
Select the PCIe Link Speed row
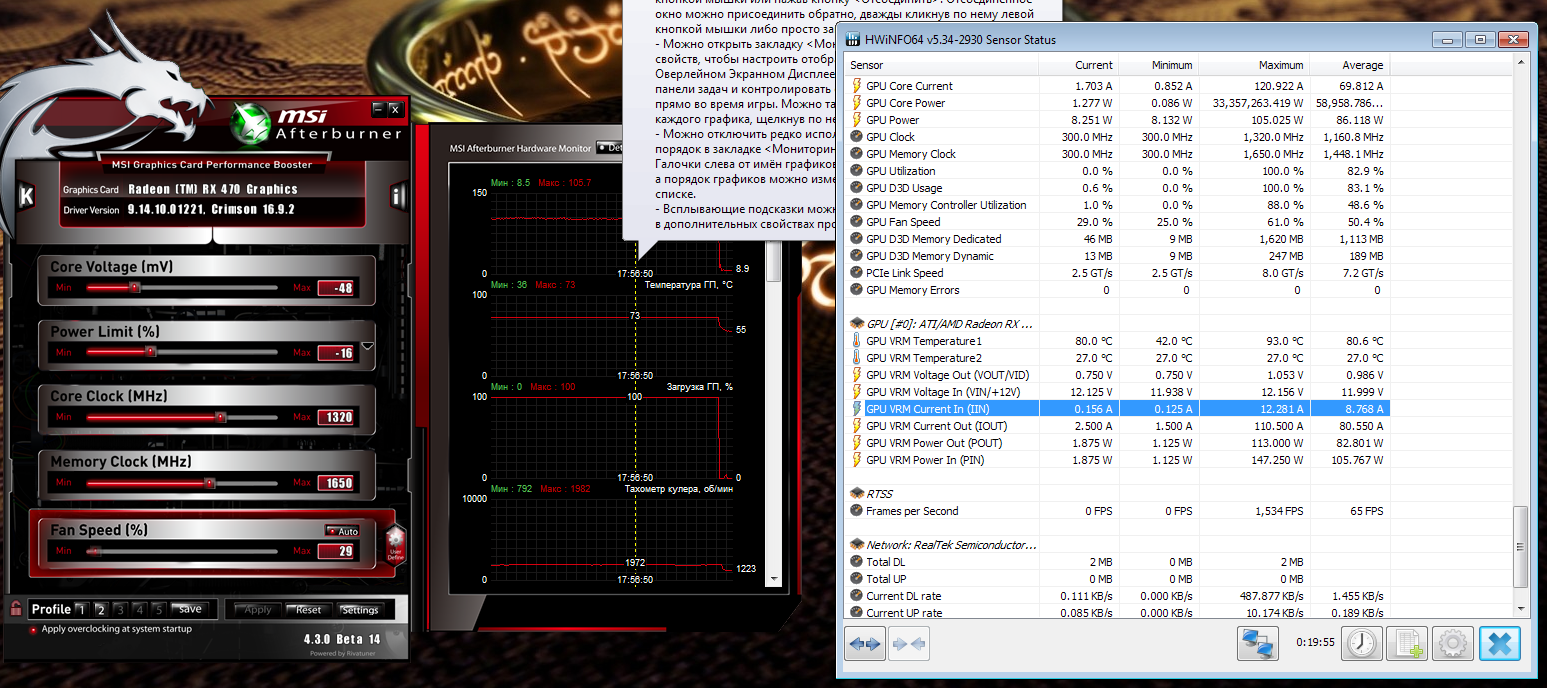pos(1117,273)
